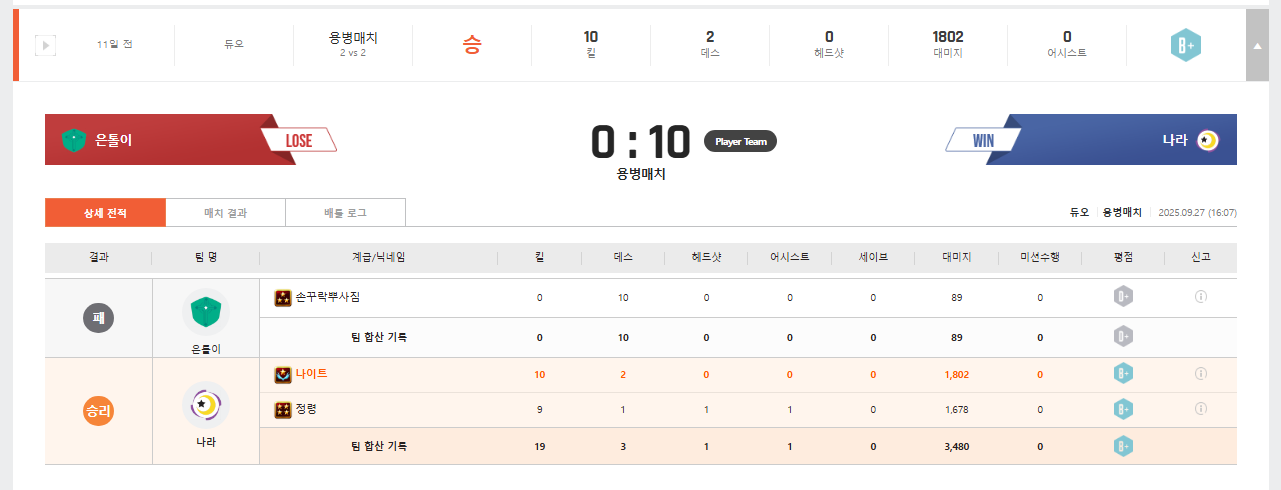Switch to the 매치 결과 tab

[x=225, y=212]
